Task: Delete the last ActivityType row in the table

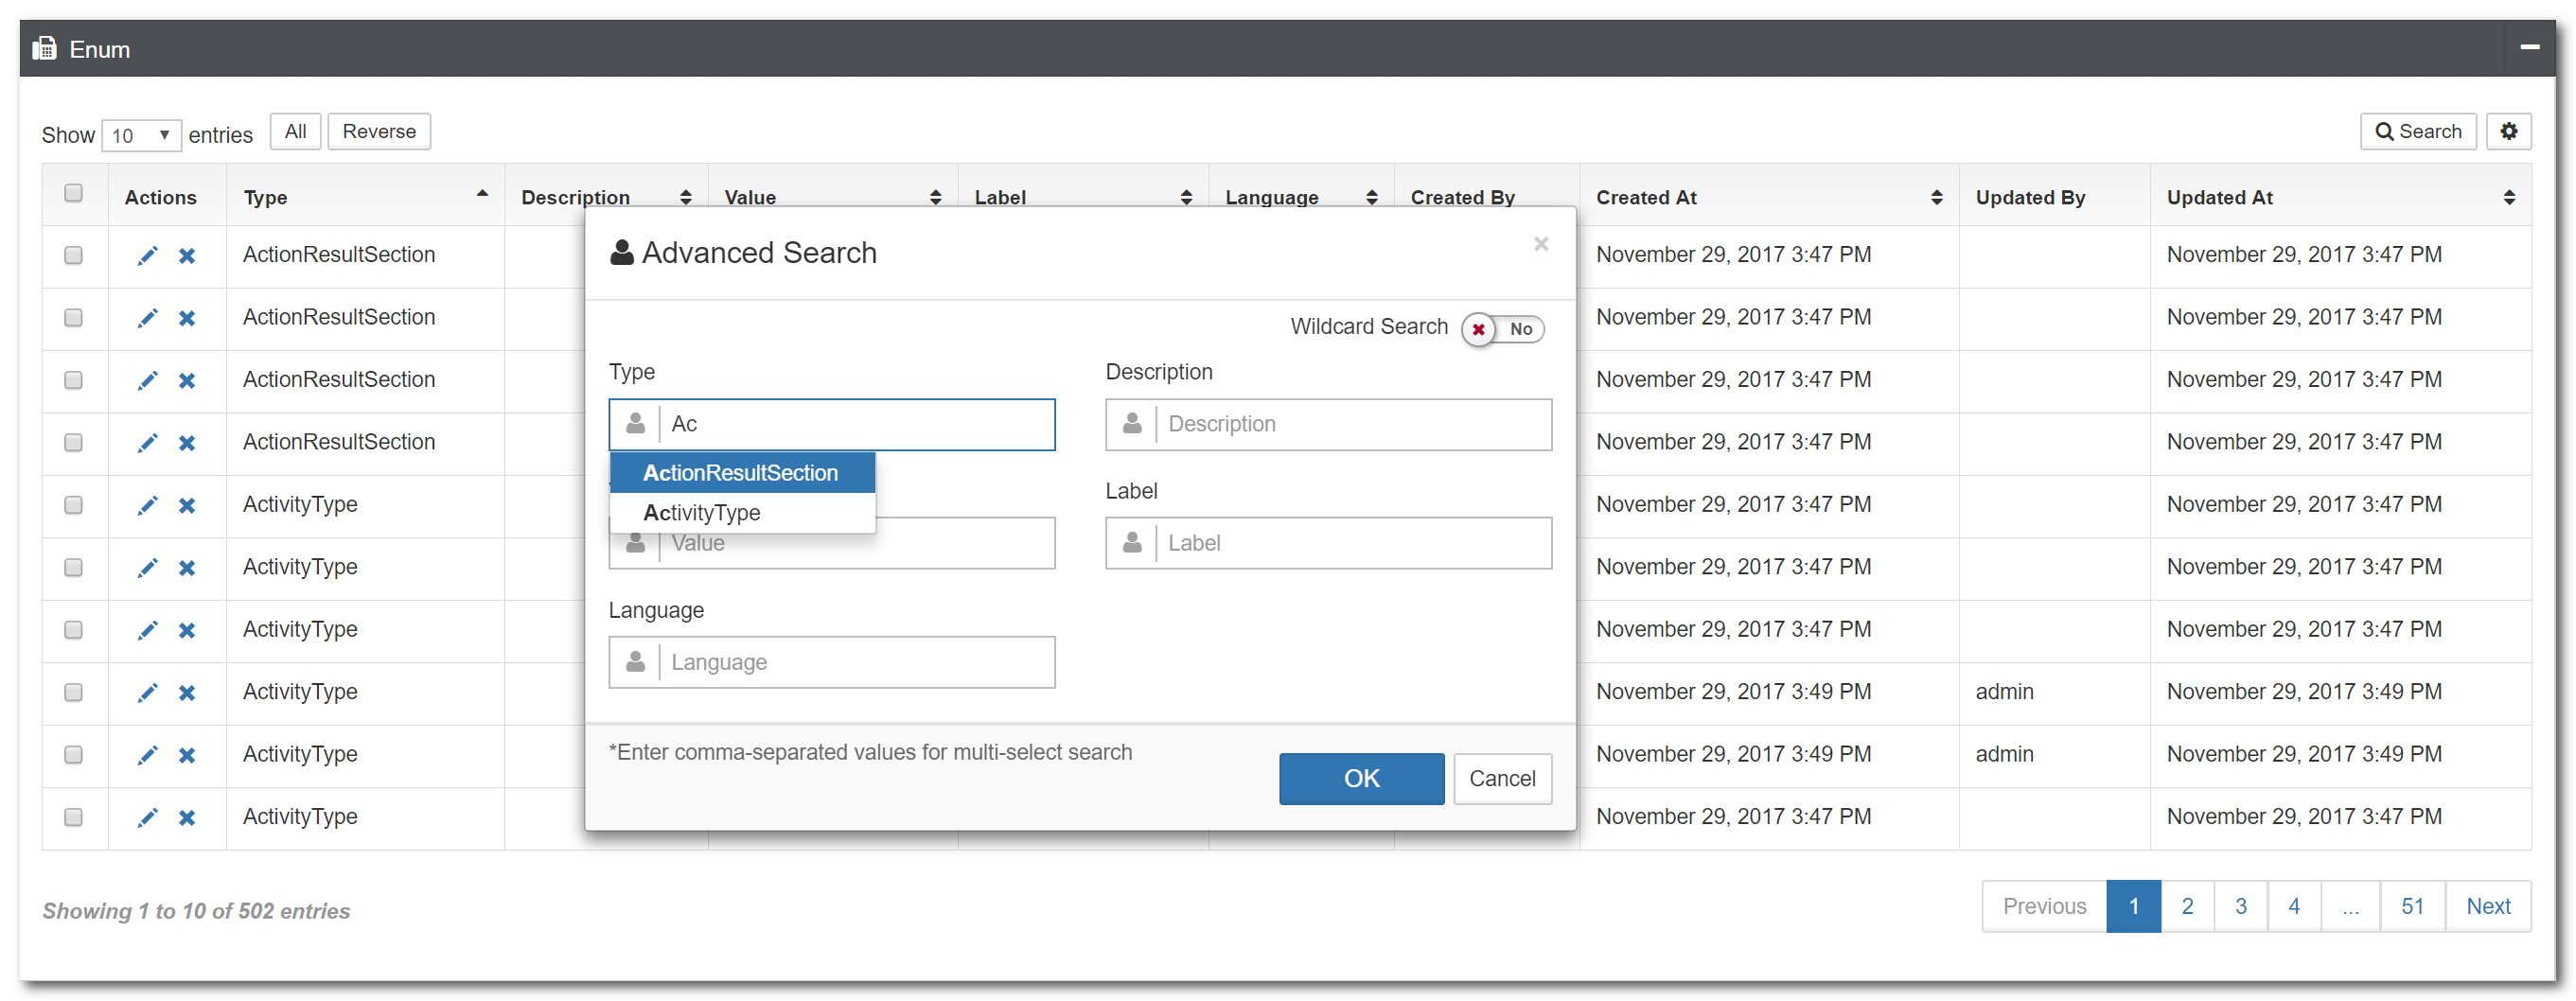Action: (187, 818)
